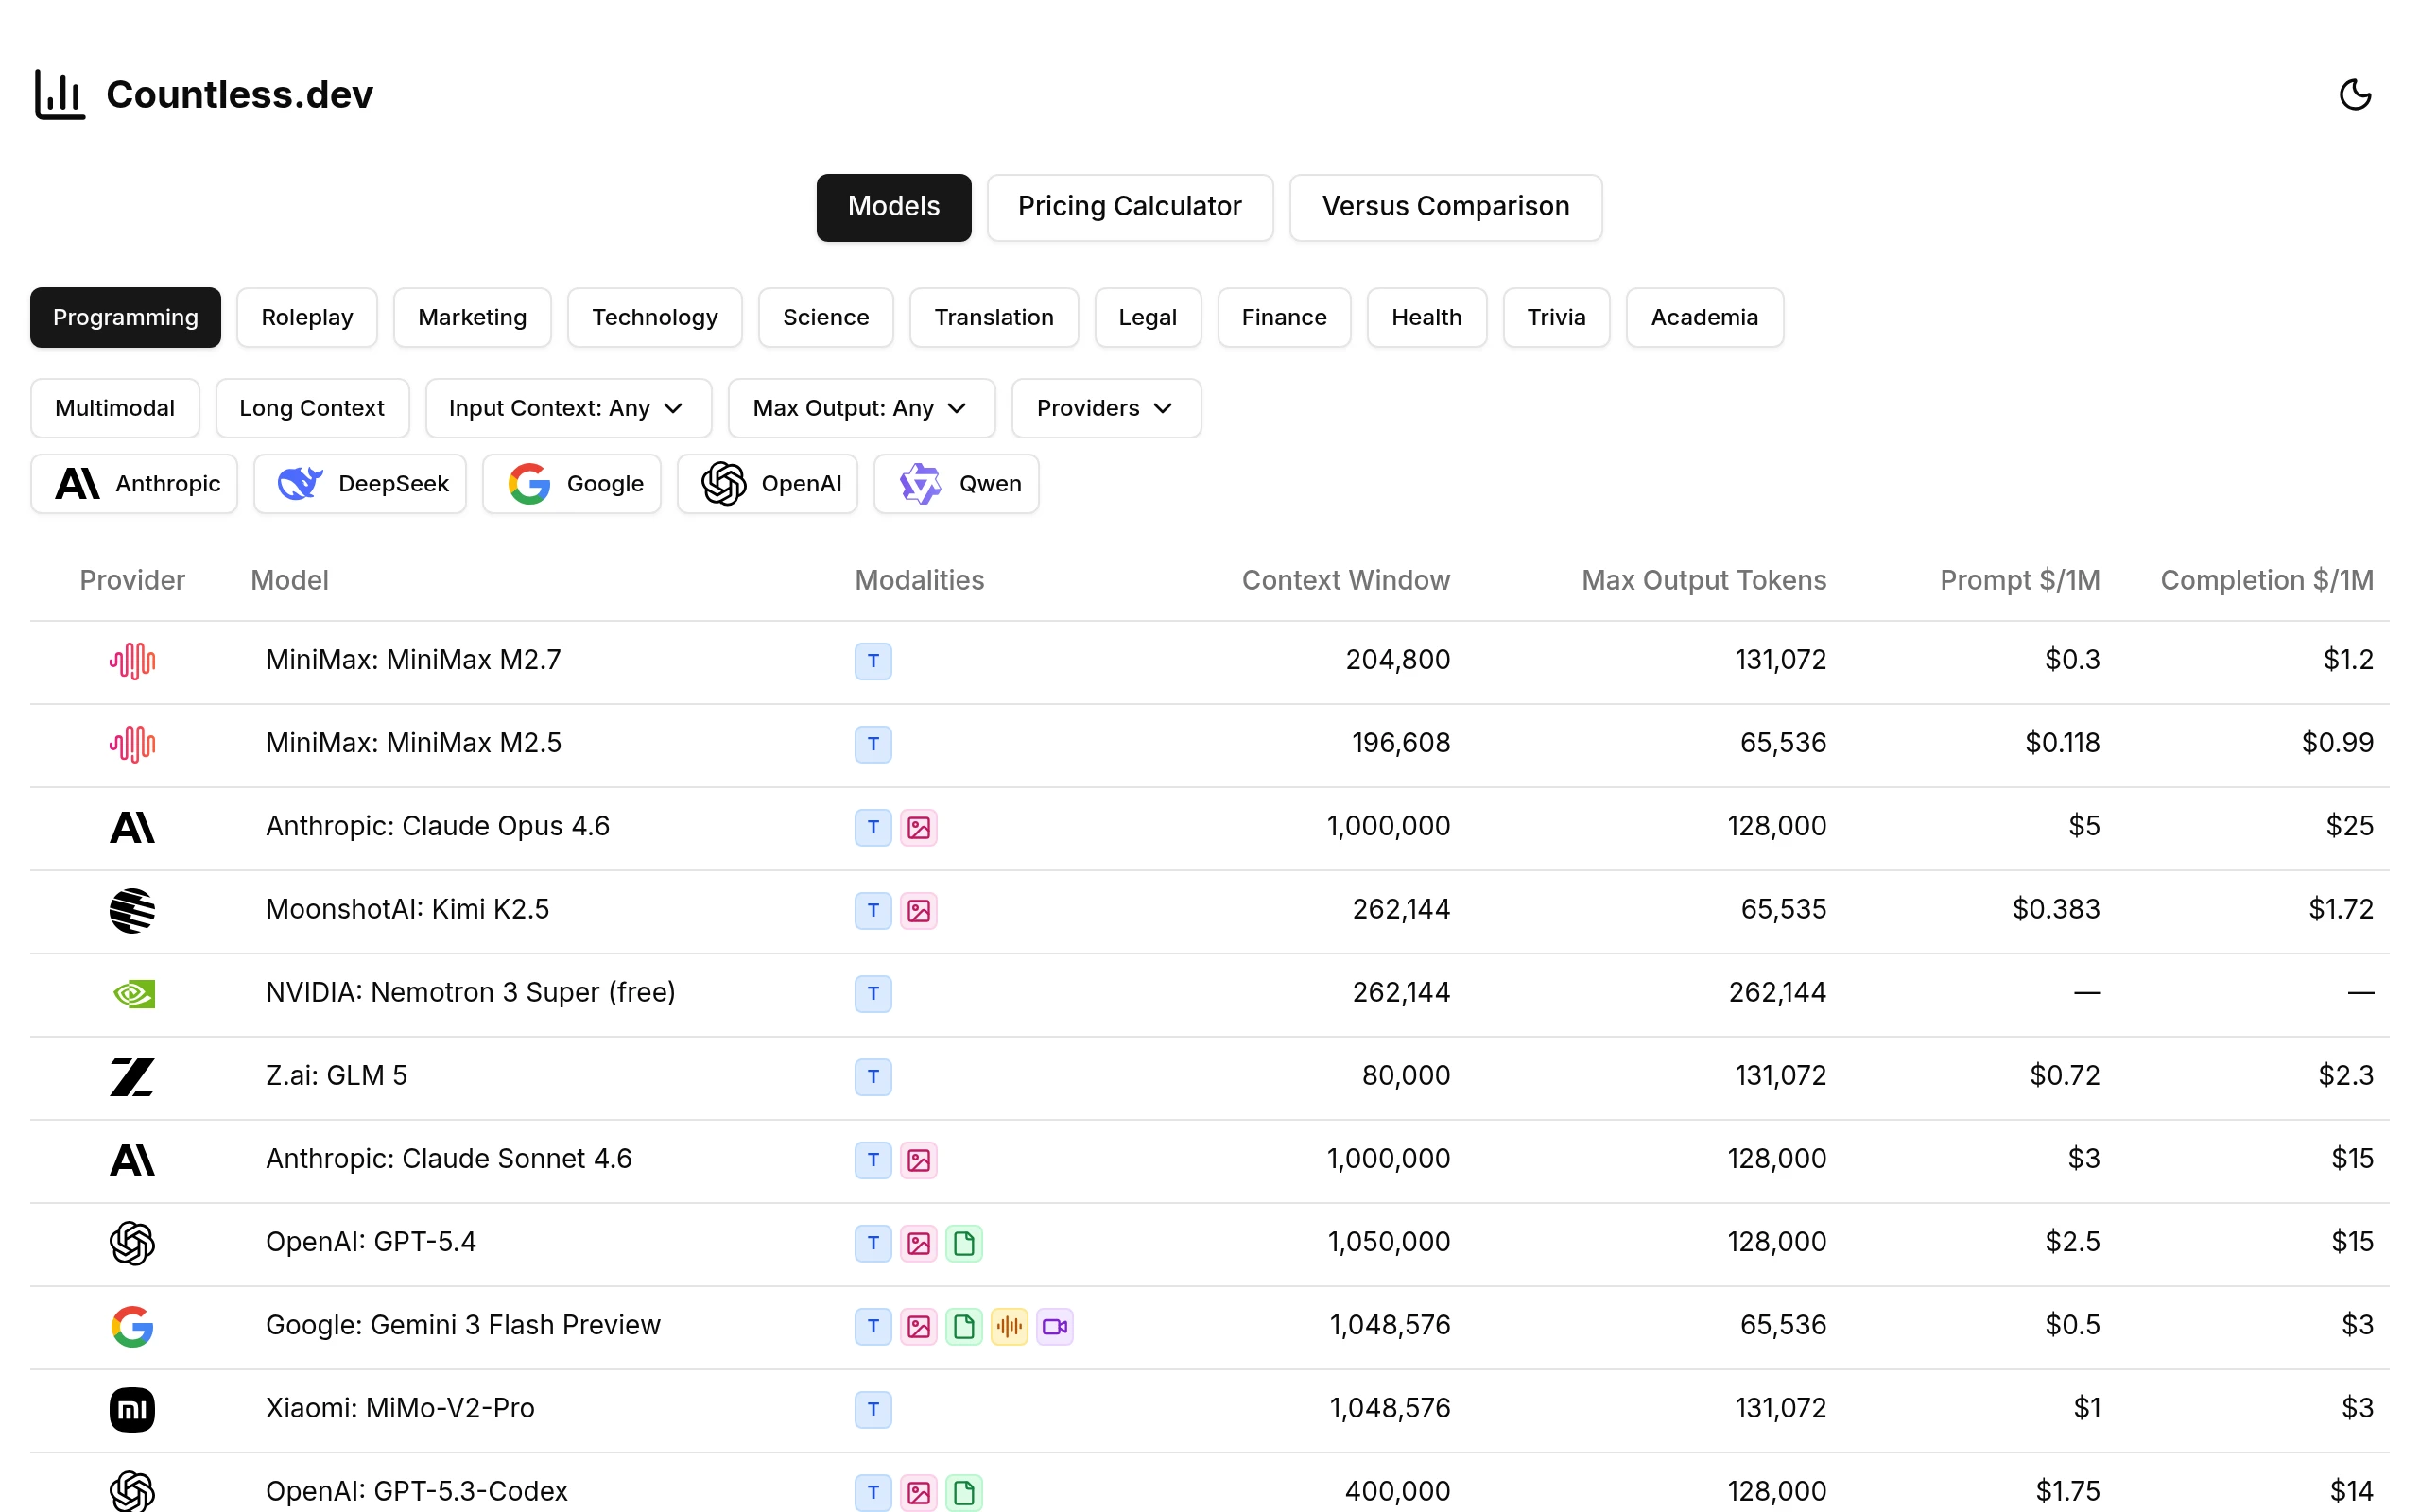
Task: Switch to the Pricing Calculator tab
Action: (x=1130, y=207)
